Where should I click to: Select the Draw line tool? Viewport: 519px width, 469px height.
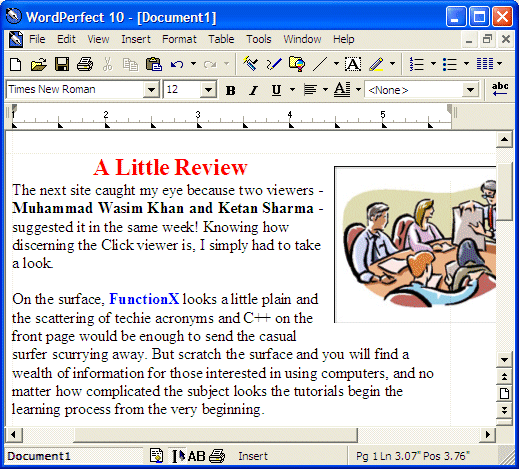click(320, 64)
